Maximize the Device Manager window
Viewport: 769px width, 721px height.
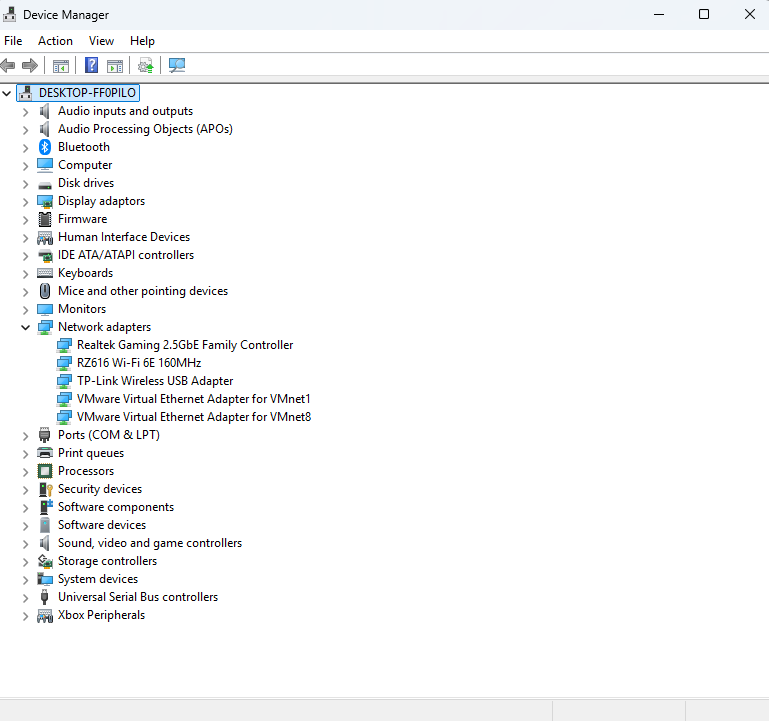click(x=704, y=14)
